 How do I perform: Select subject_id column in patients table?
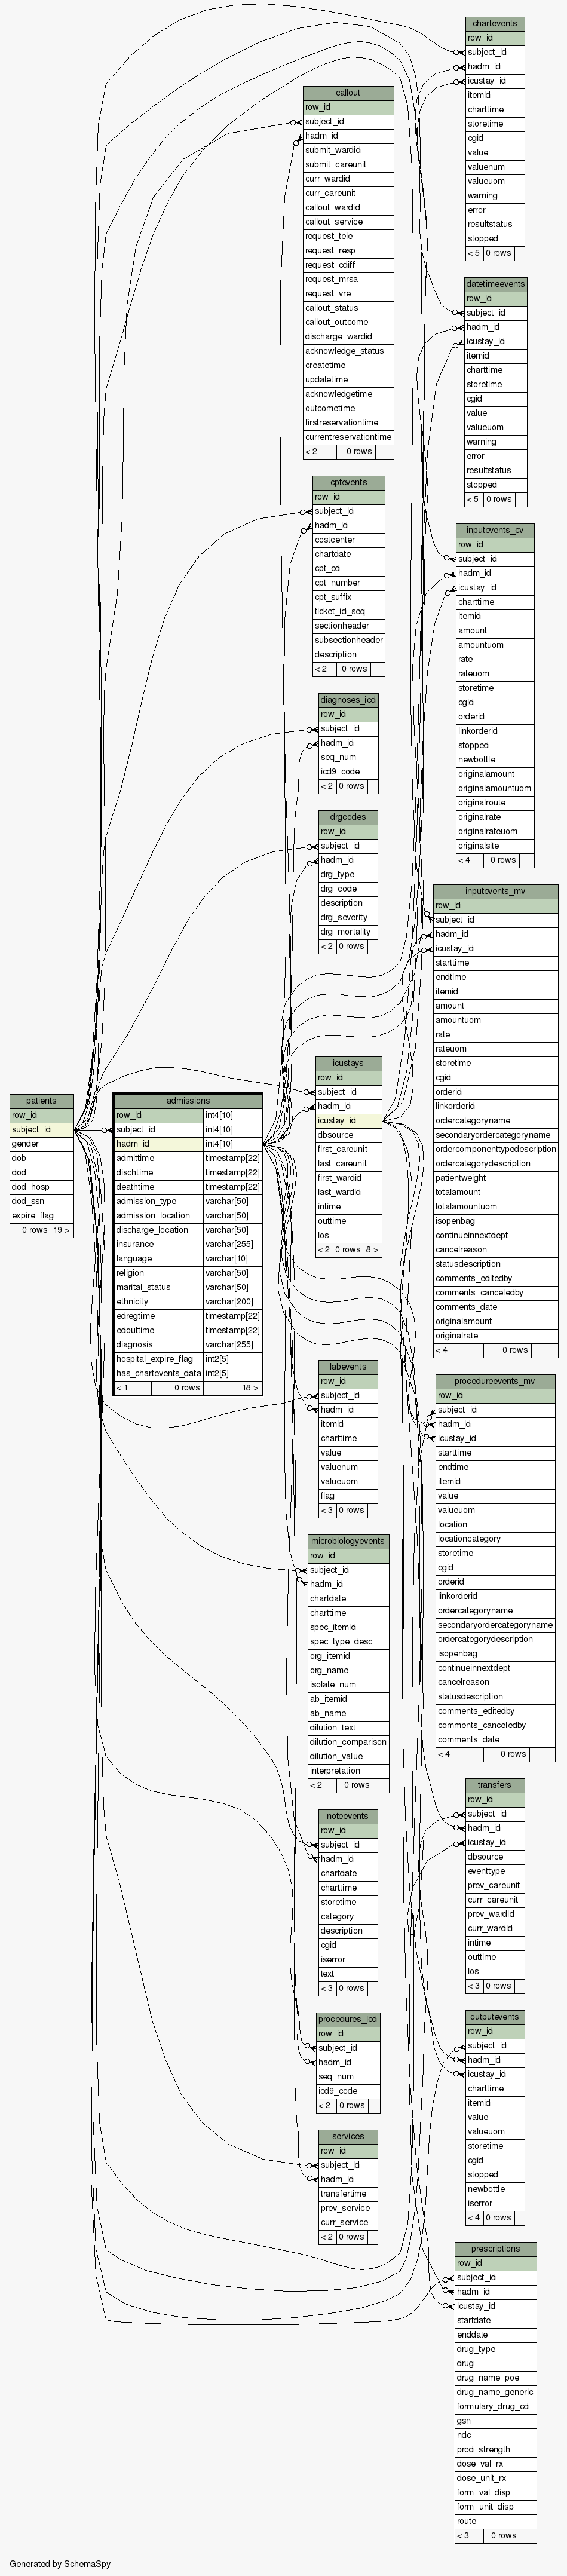[x=41, y=1130]
